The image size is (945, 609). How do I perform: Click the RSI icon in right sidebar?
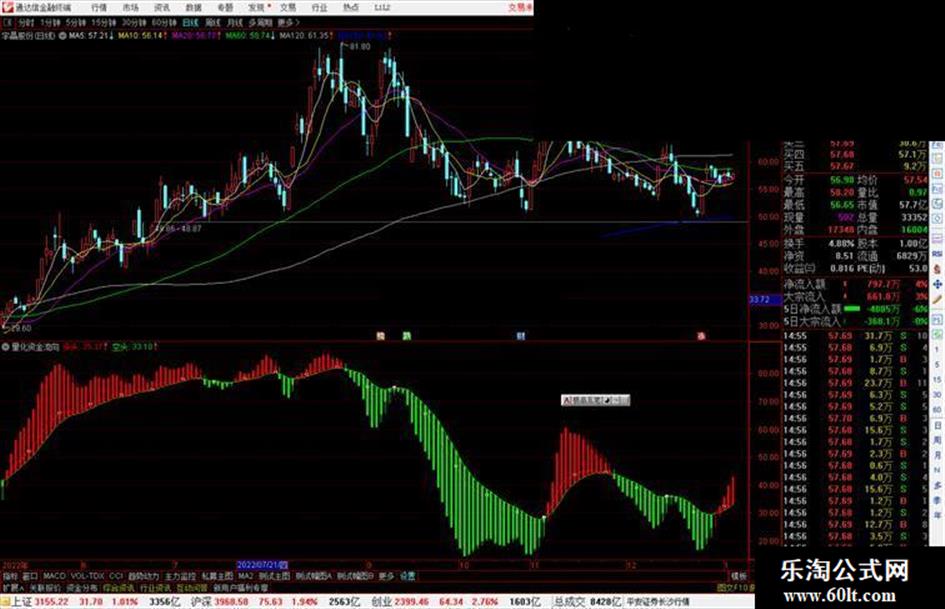click(937, 254)
